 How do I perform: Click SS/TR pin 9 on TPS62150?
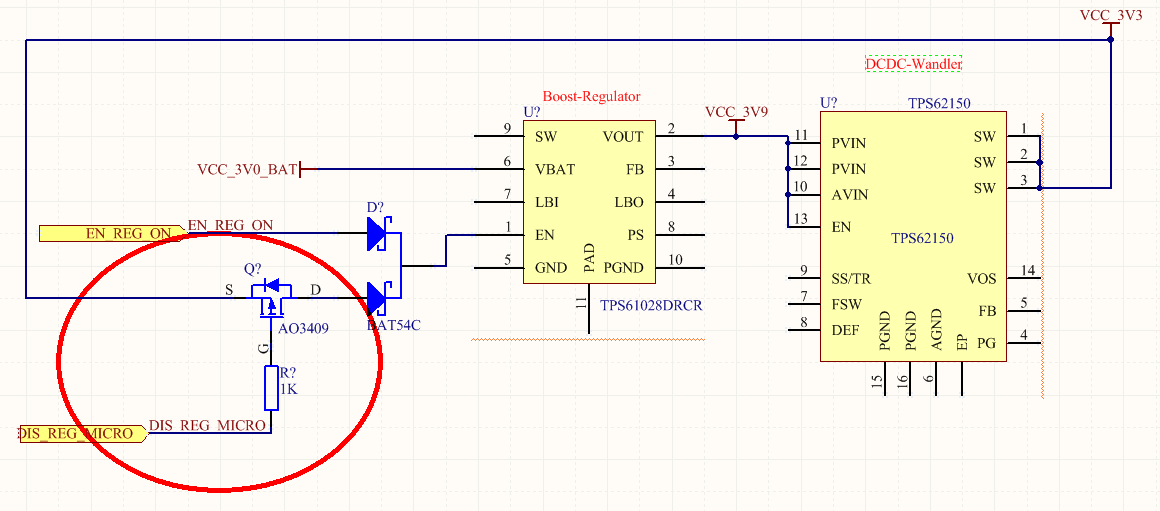803,278
